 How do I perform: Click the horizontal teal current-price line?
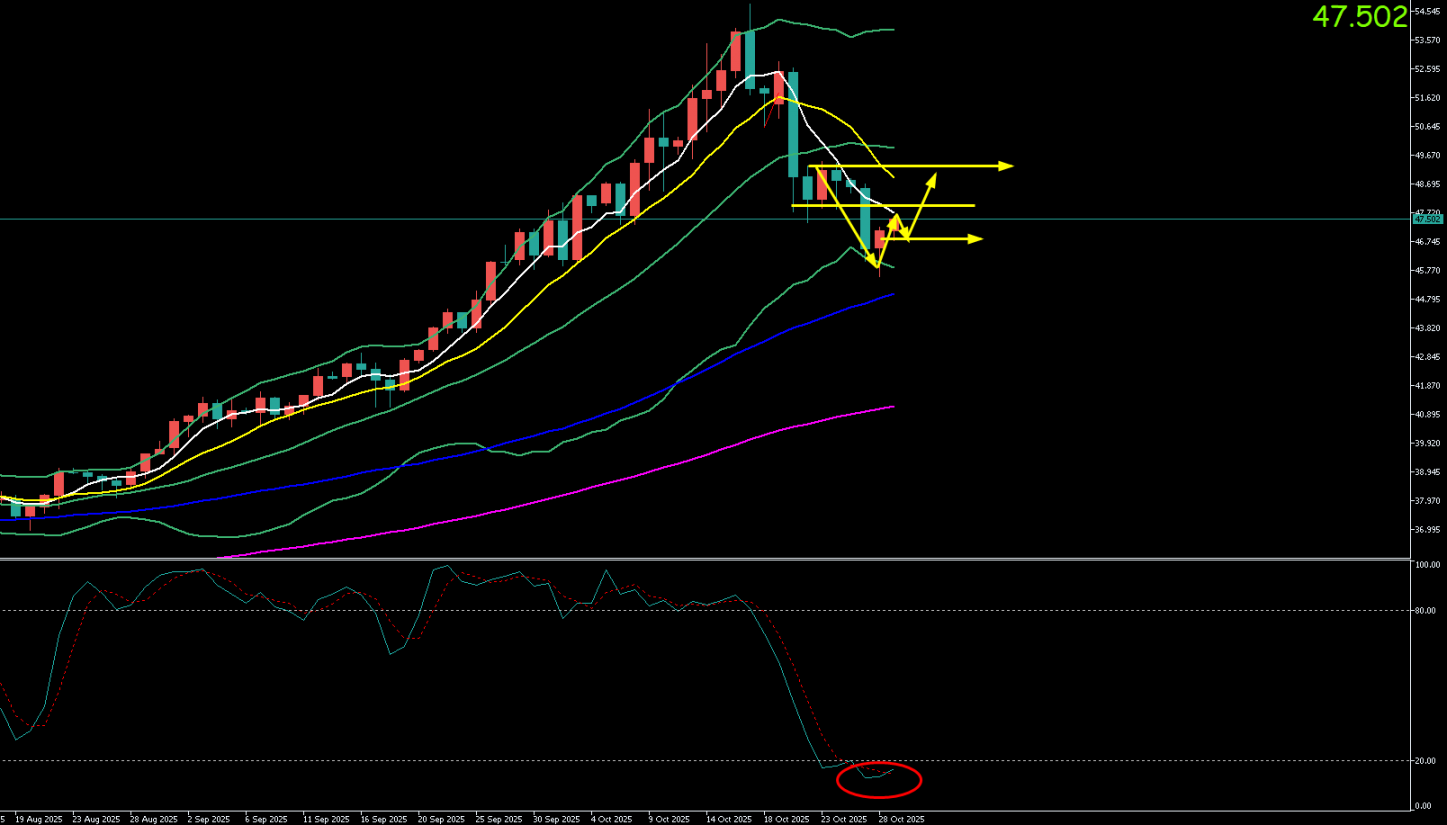point(300,219)
